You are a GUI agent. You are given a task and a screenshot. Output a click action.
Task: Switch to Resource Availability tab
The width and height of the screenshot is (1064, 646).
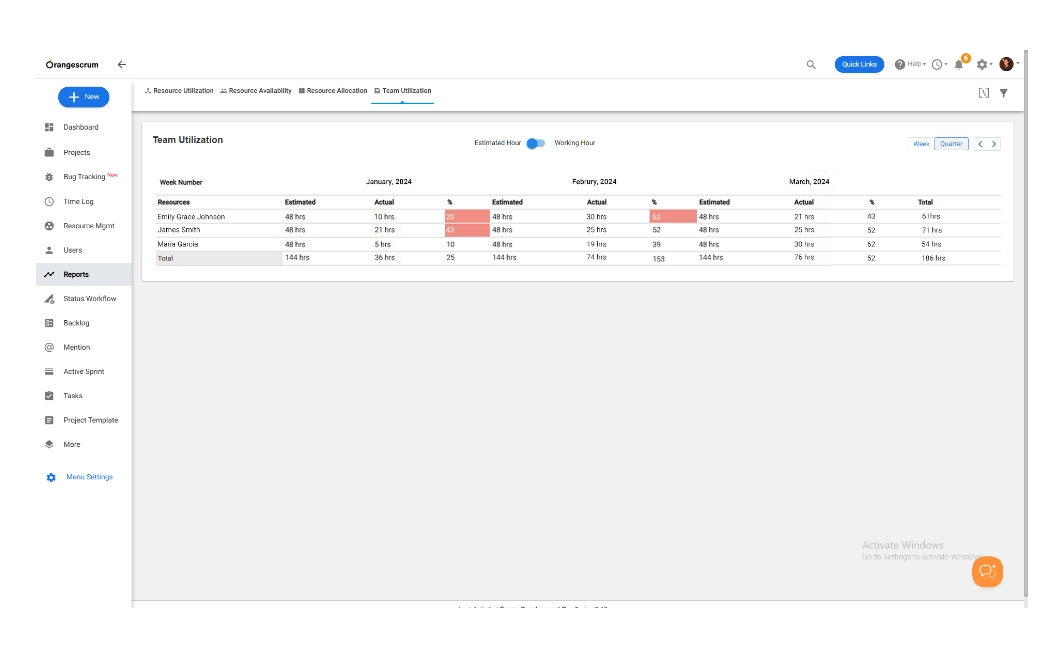256,91
